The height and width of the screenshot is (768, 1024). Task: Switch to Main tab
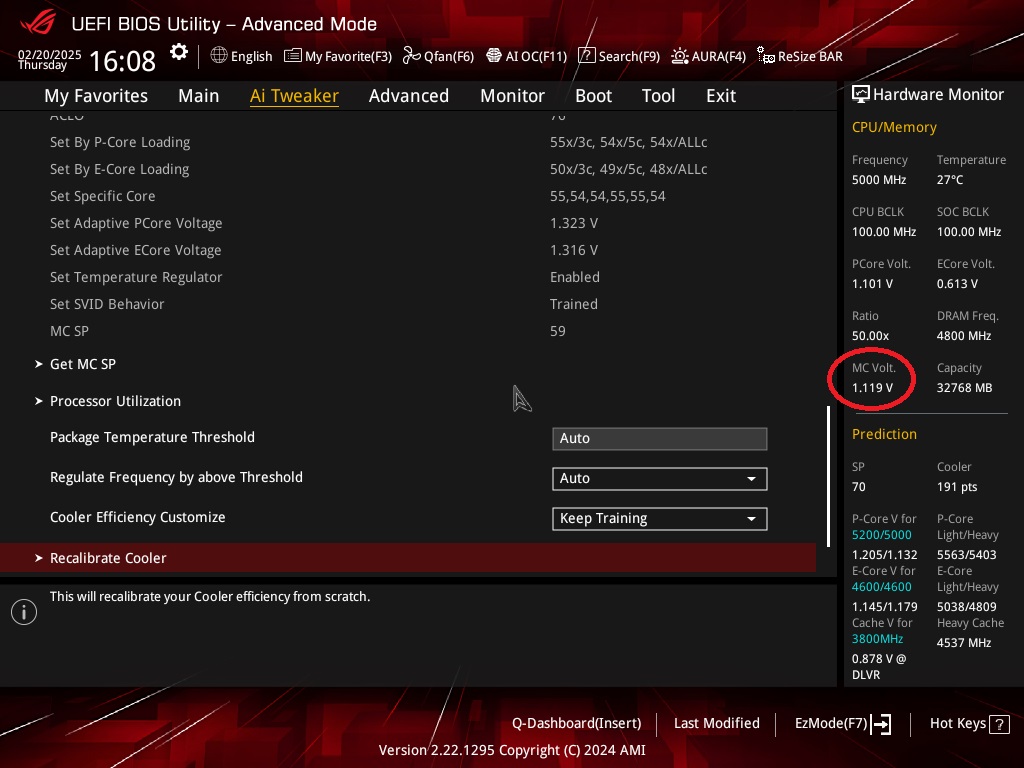coord(199,95)
